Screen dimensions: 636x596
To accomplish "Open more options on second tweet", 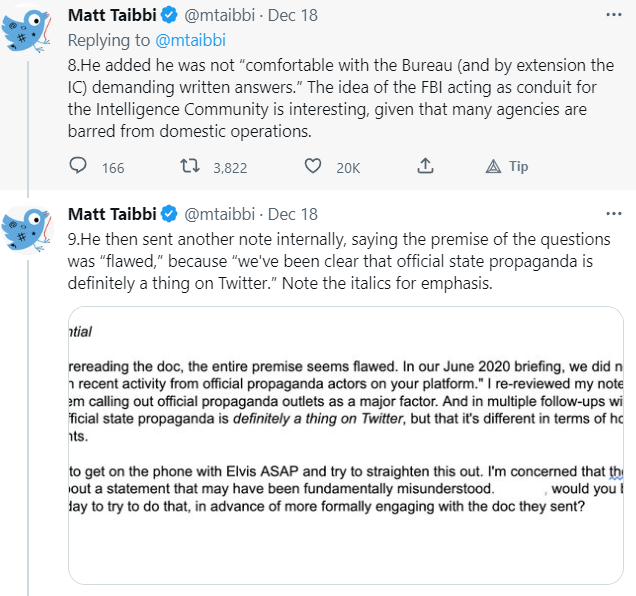I will 613,214.
